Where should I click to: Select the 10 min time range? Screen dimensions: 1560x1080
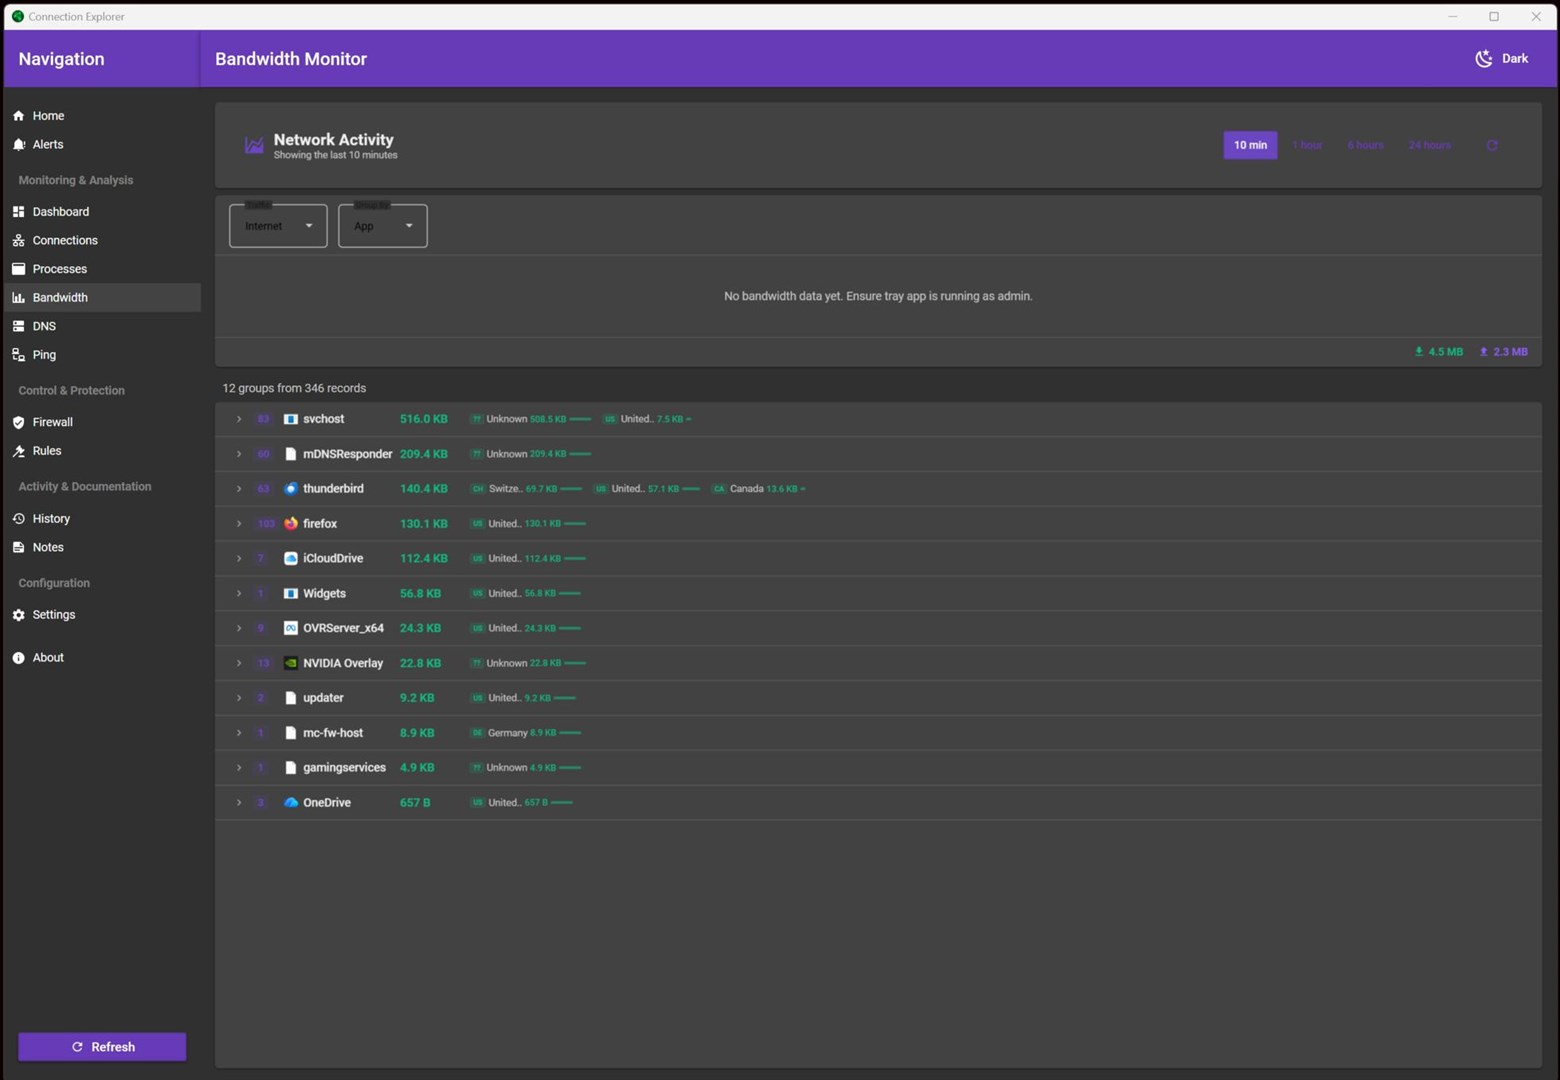(x=1250, y=146)
